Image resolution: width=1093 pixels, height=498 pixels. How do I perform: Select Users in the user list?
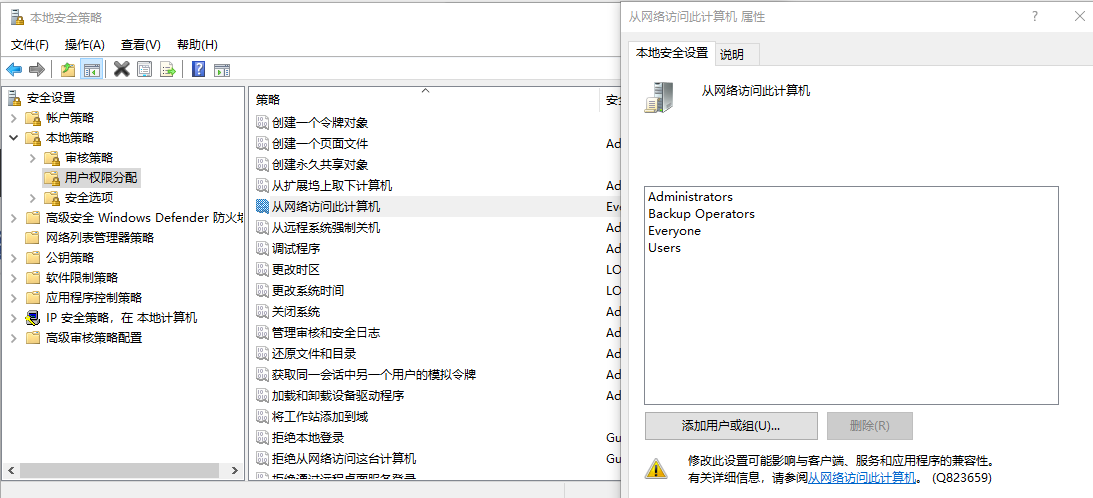click(664, 248)
